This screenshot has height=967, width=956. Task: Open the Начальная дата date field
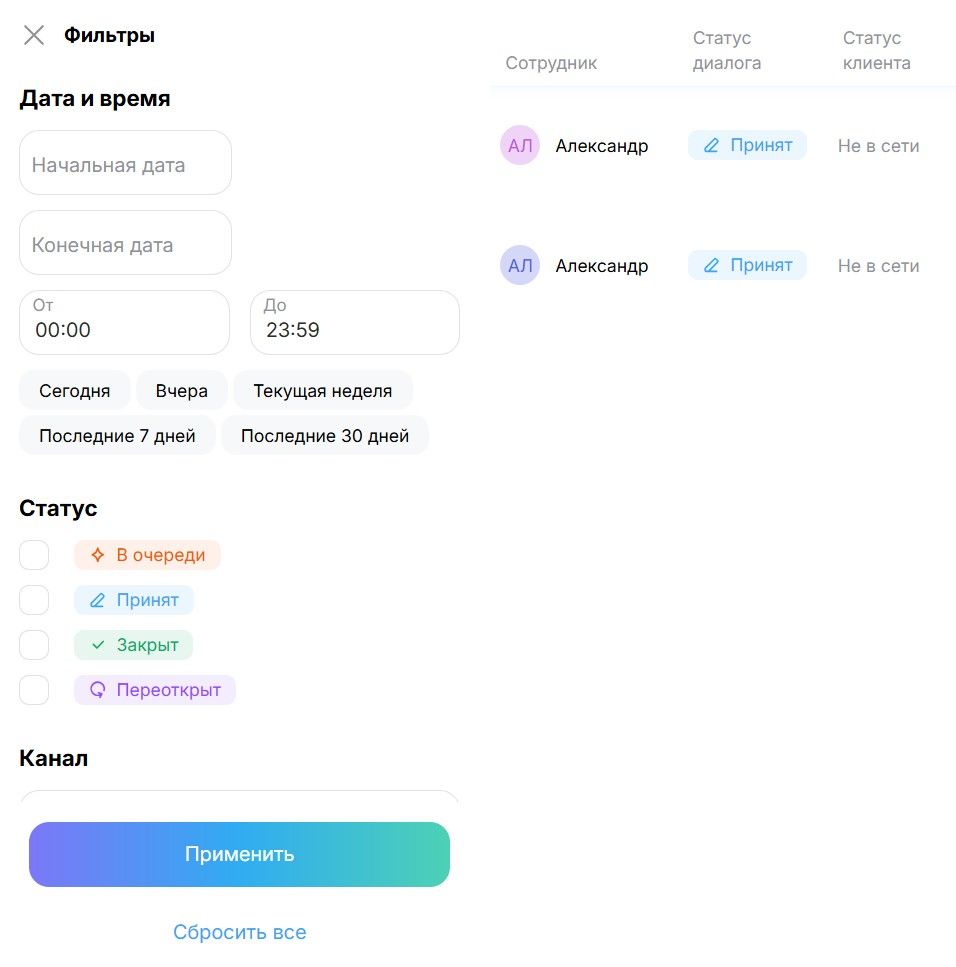pos(125,163)
